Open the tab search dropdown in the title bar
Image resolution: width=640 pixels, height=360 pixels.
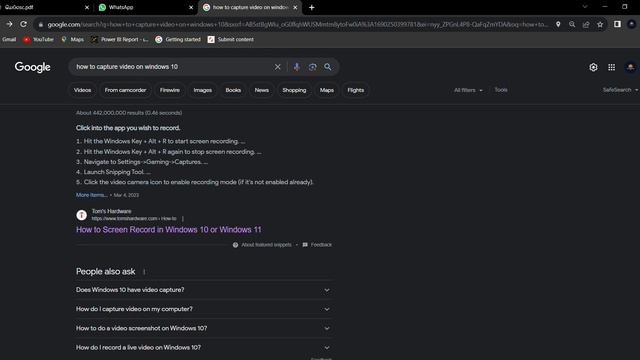coord(585,7)
